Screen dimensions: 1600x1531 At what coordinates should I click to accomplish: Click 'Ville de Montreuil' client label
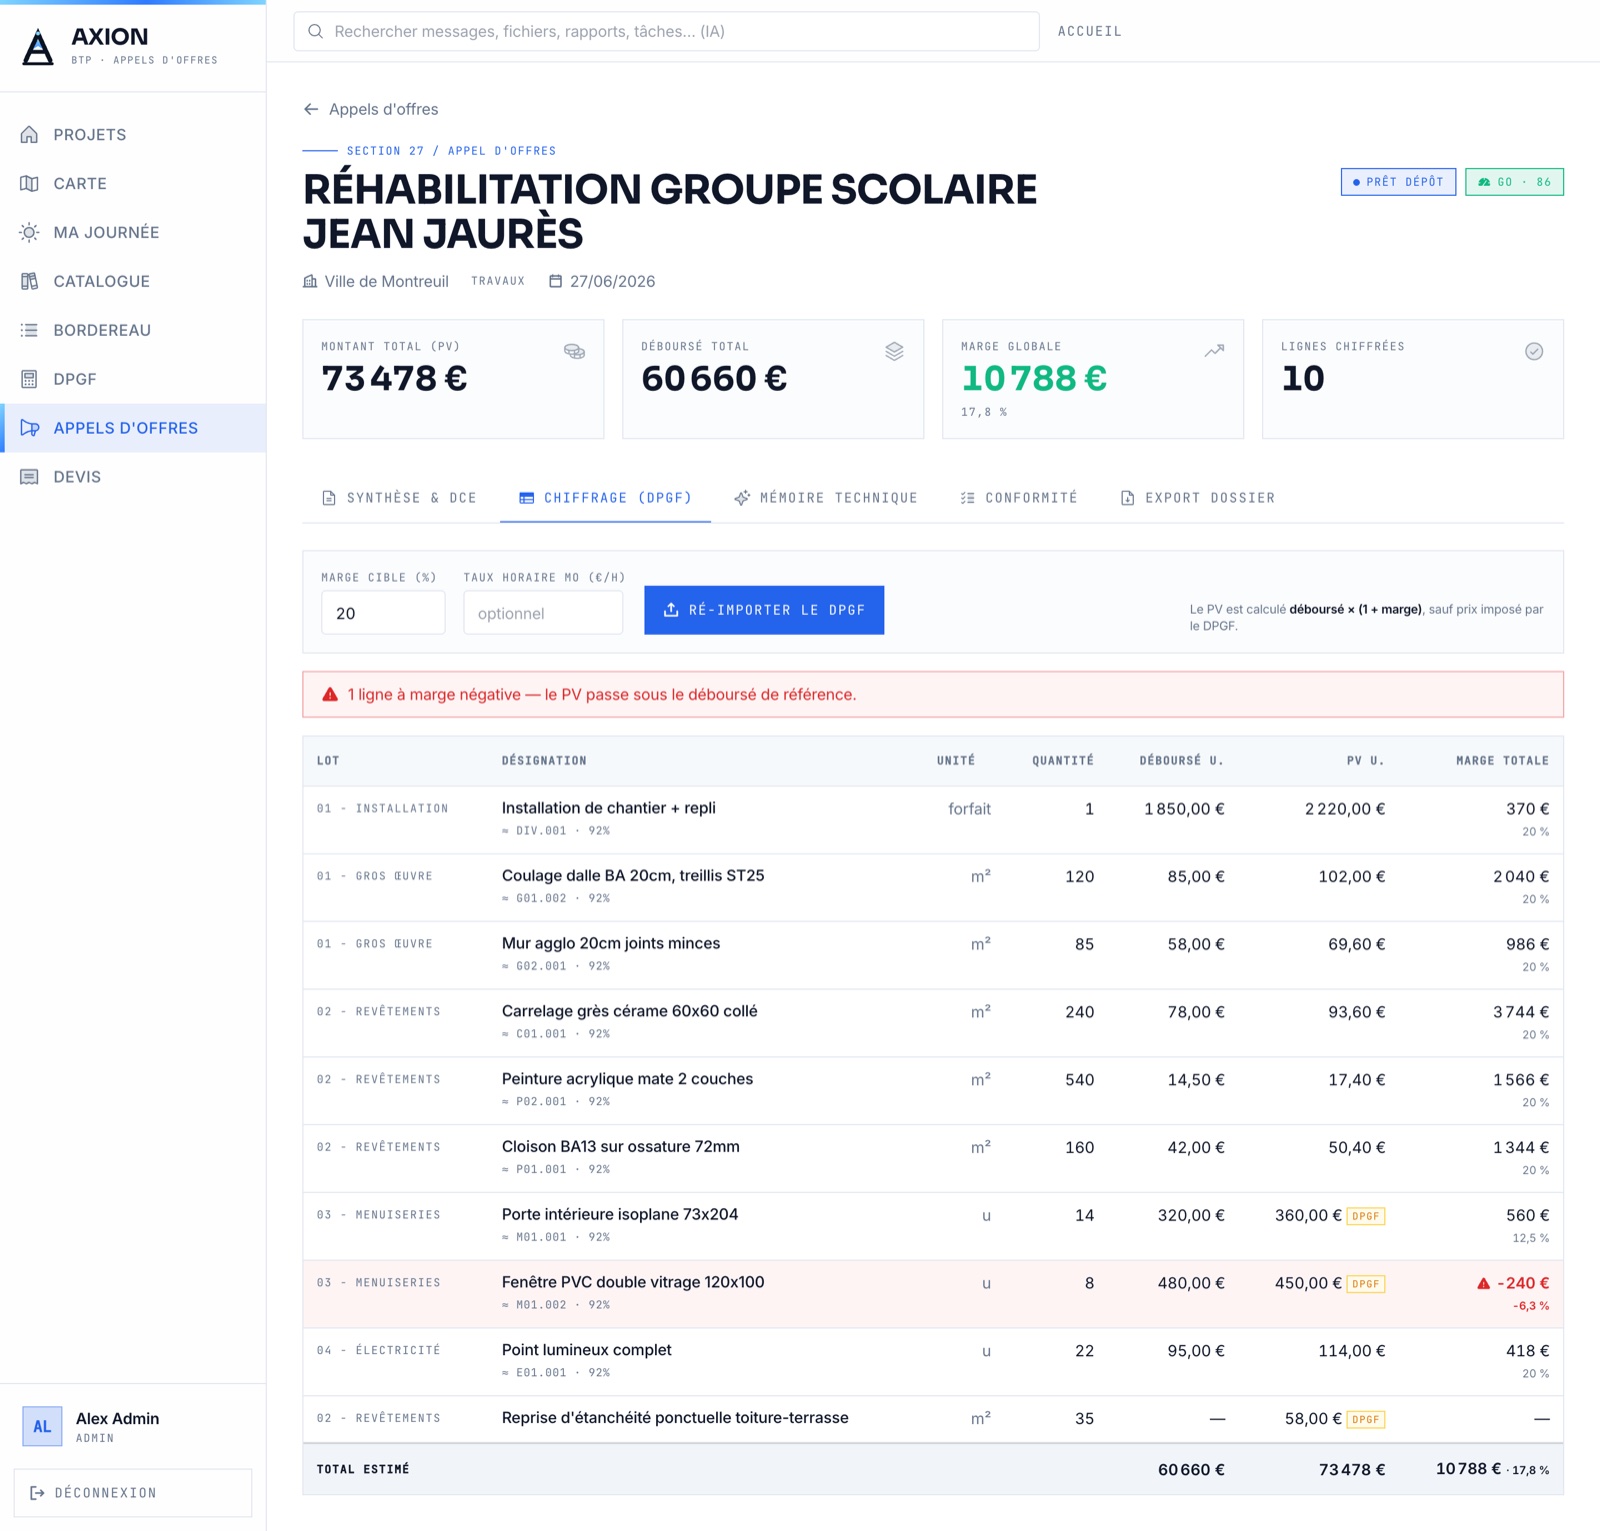387,281
